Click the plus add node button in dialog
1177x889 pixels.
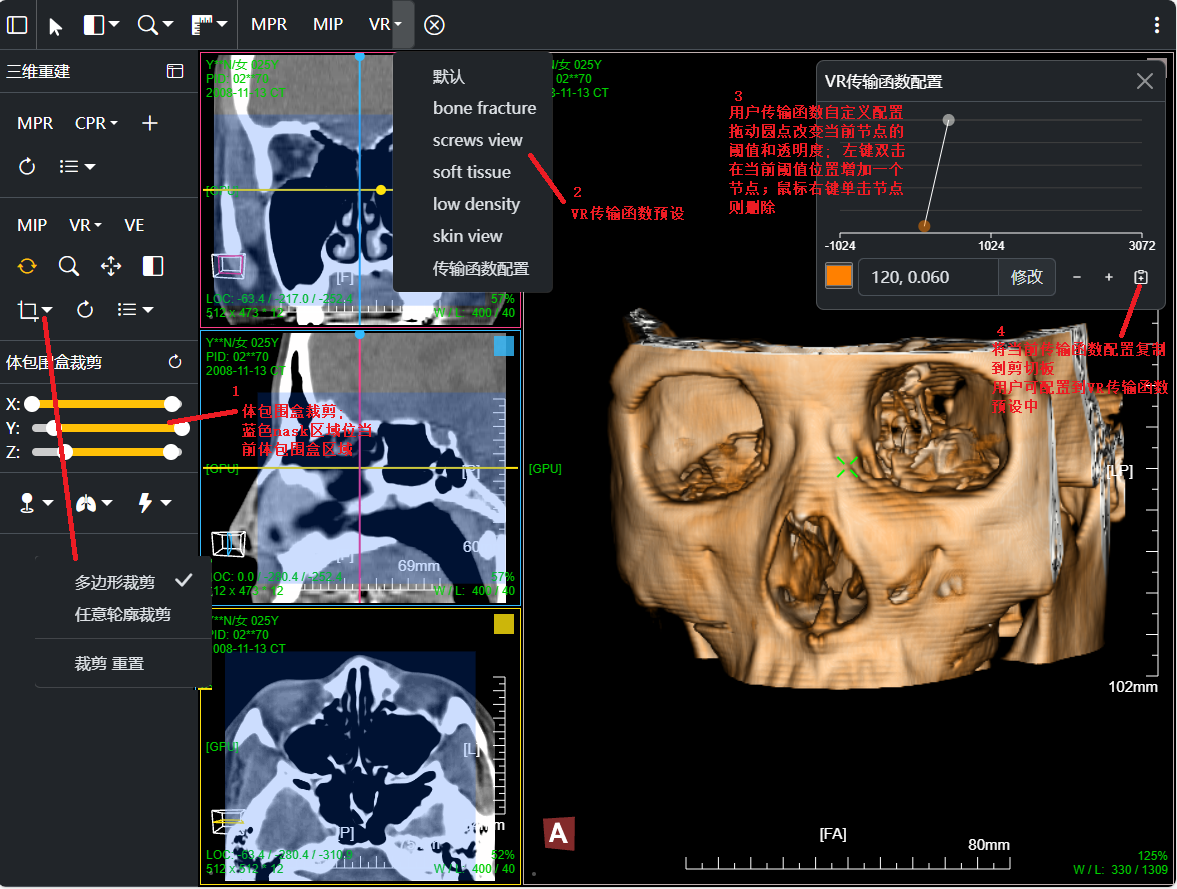click(x=1109, y=277)
